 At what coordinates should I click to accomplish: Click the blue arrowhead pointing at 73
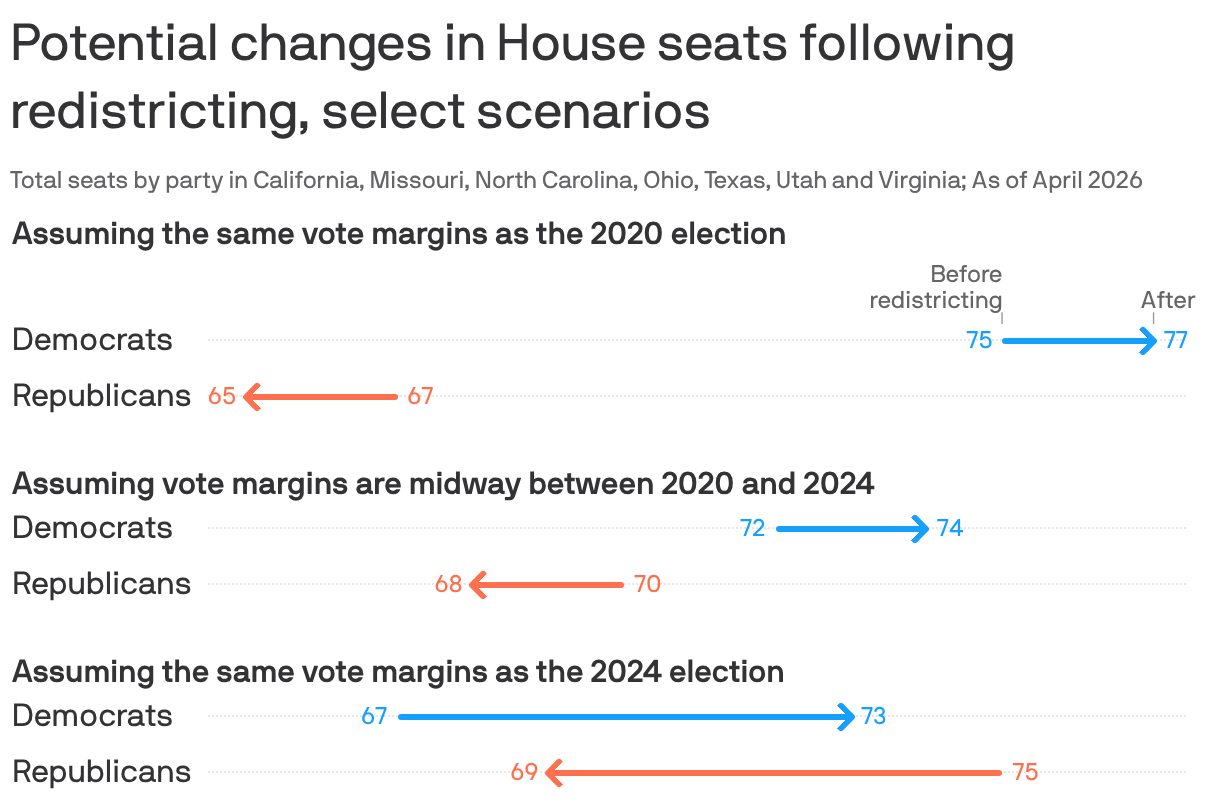[847, 717]
